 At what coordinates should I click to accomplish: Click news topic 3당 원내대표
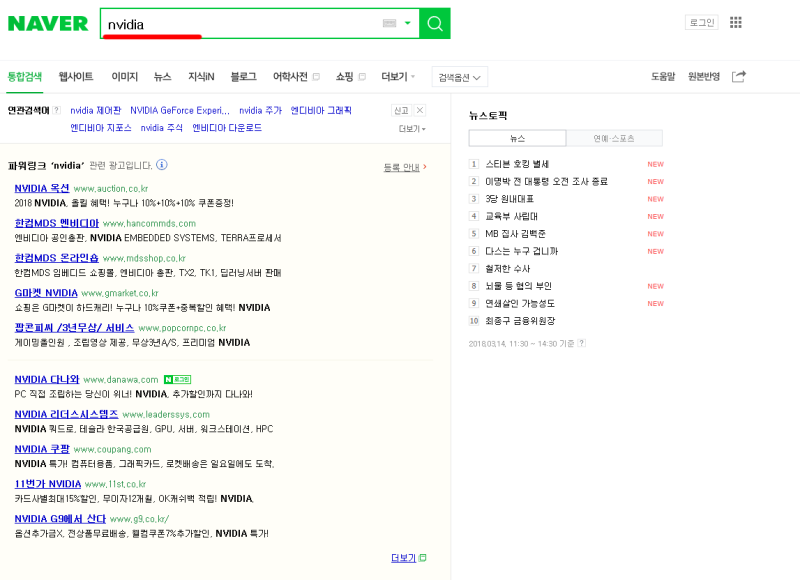click(509, 199)
